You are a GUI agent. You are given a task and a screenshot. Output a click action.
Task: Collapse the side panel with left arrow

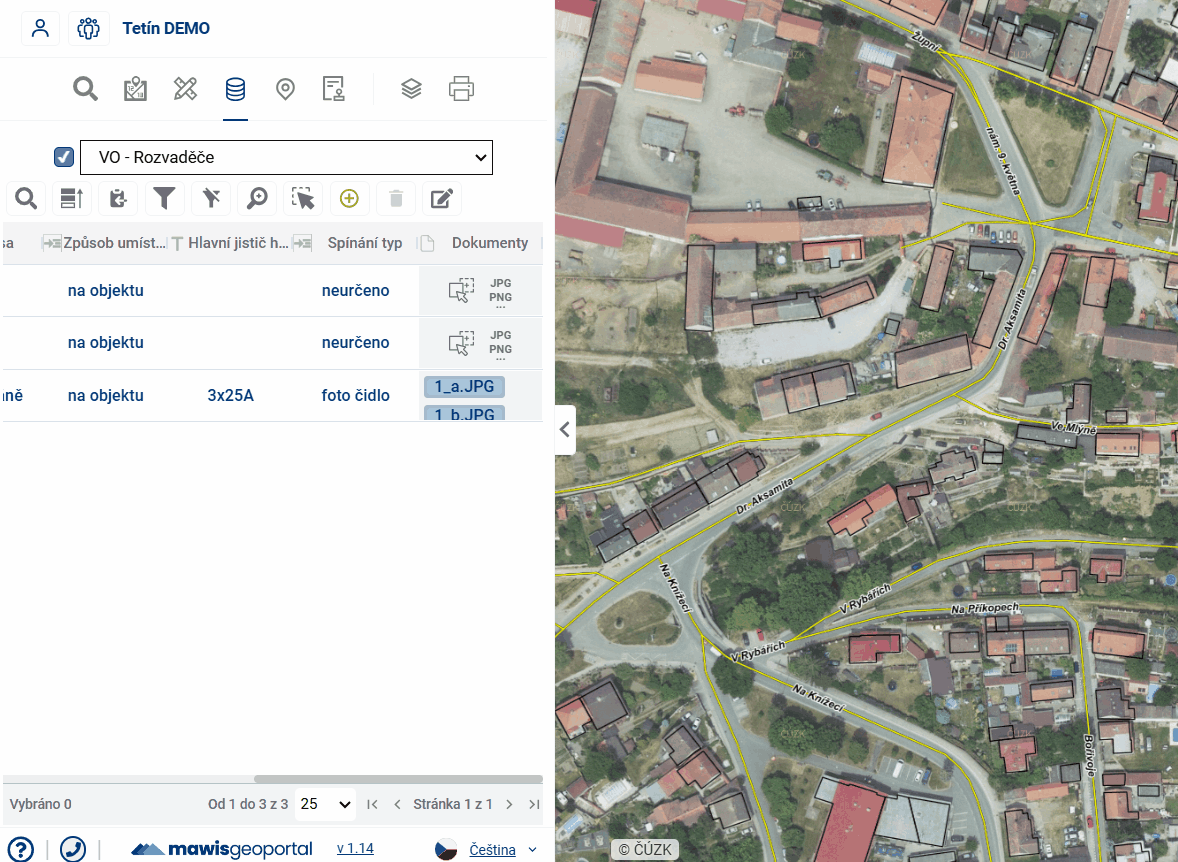coord(565,430)
